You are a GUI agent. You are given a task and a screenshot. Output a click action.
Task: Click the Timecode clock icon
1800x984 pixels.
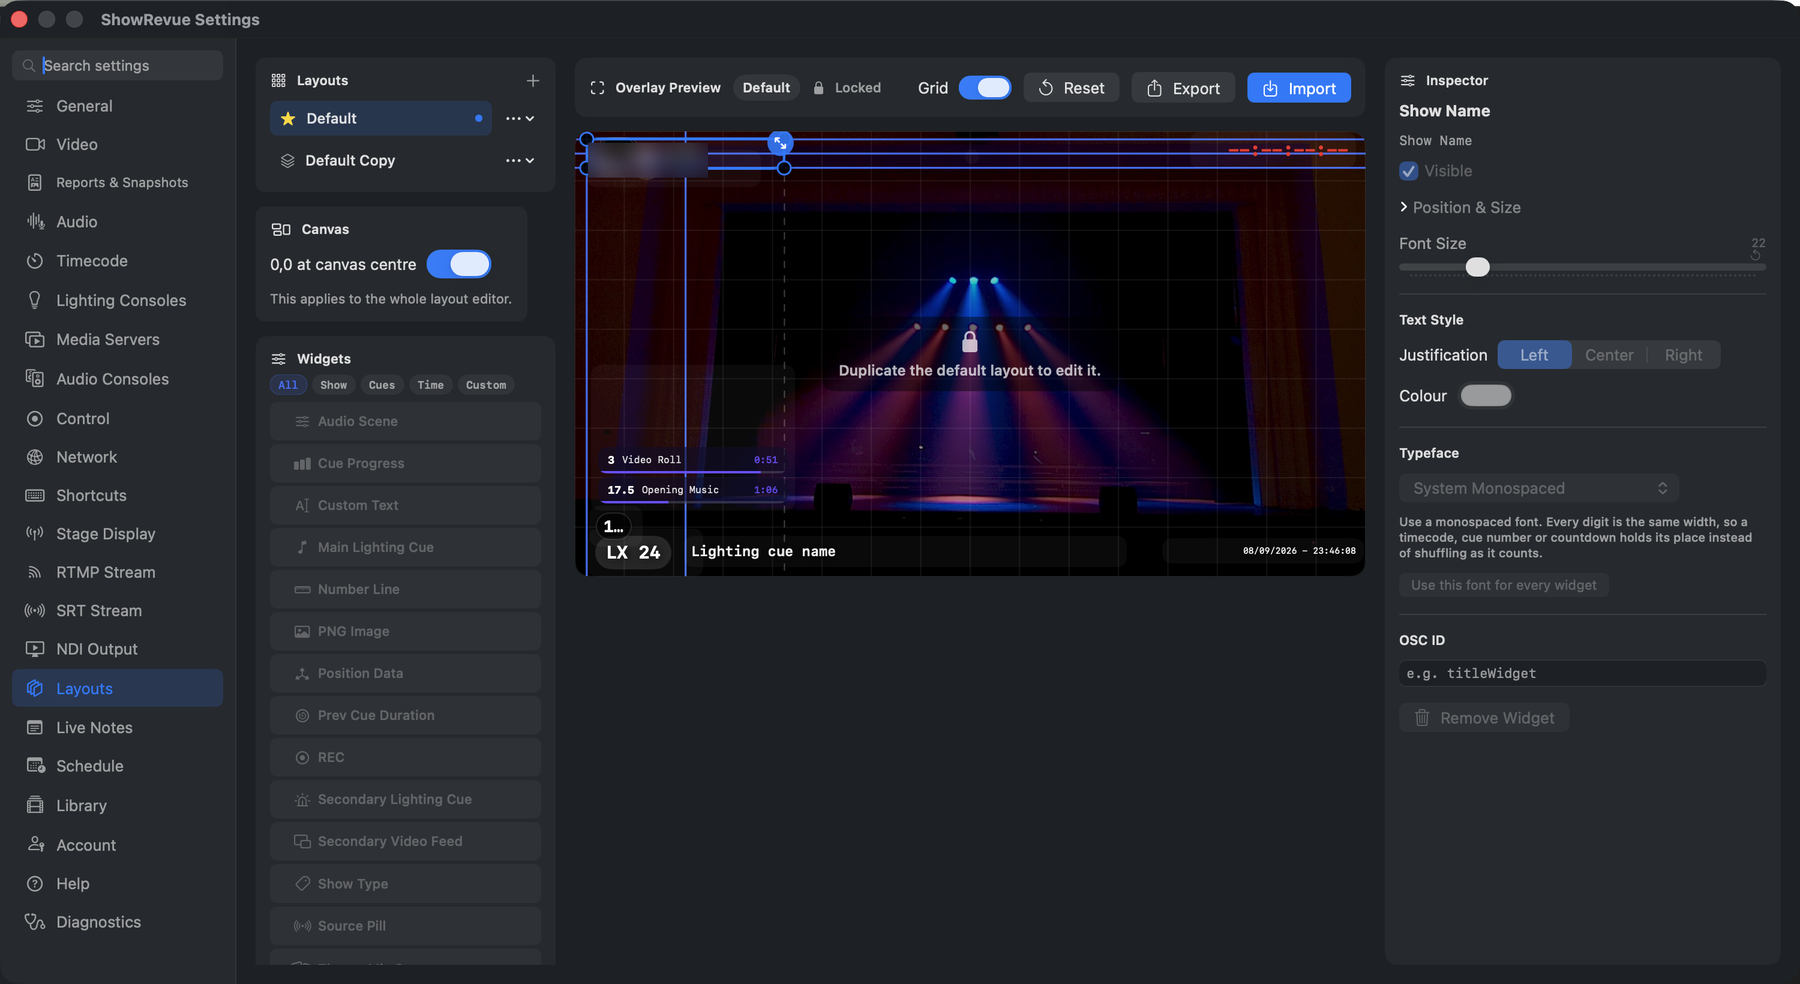tap(35, 261)
